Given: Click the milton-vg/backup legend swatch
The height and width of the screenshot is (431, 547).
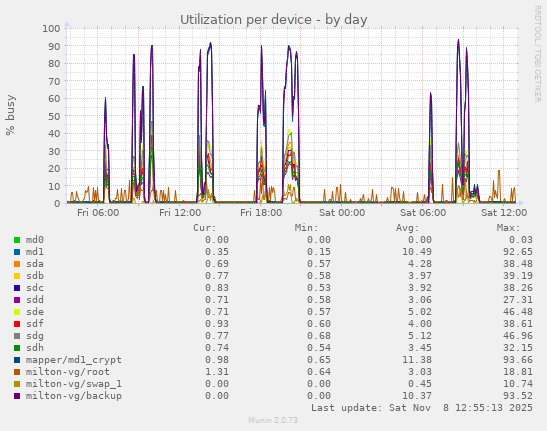Looking at the screenshot, I should pos(17,396).
